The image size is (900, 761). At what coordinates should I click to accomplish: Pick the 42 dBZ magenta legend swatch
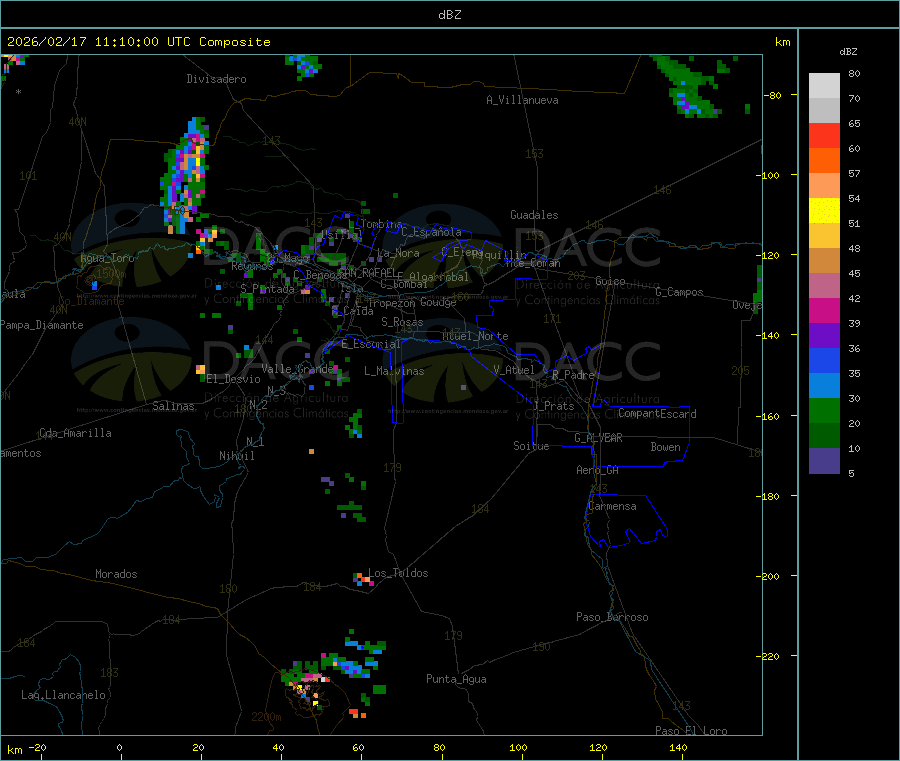[x=824, y=310]
